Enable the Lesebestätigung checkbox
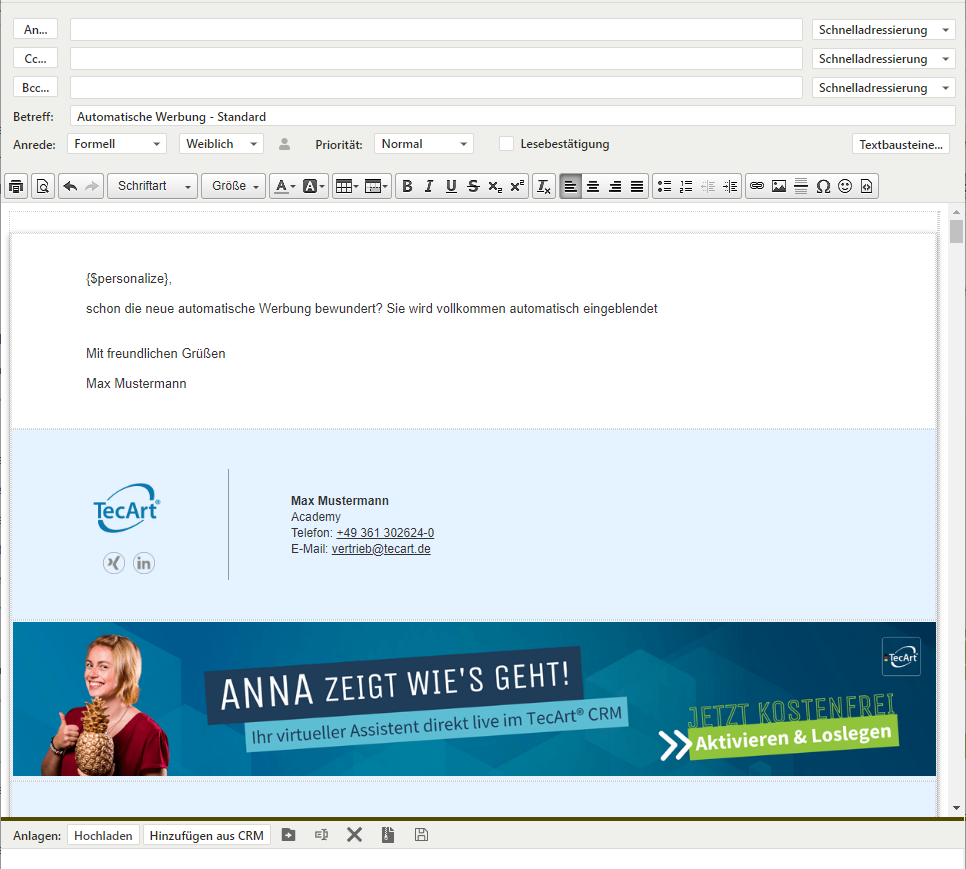Screen dimensions: 966x869 tap(507, 144)
